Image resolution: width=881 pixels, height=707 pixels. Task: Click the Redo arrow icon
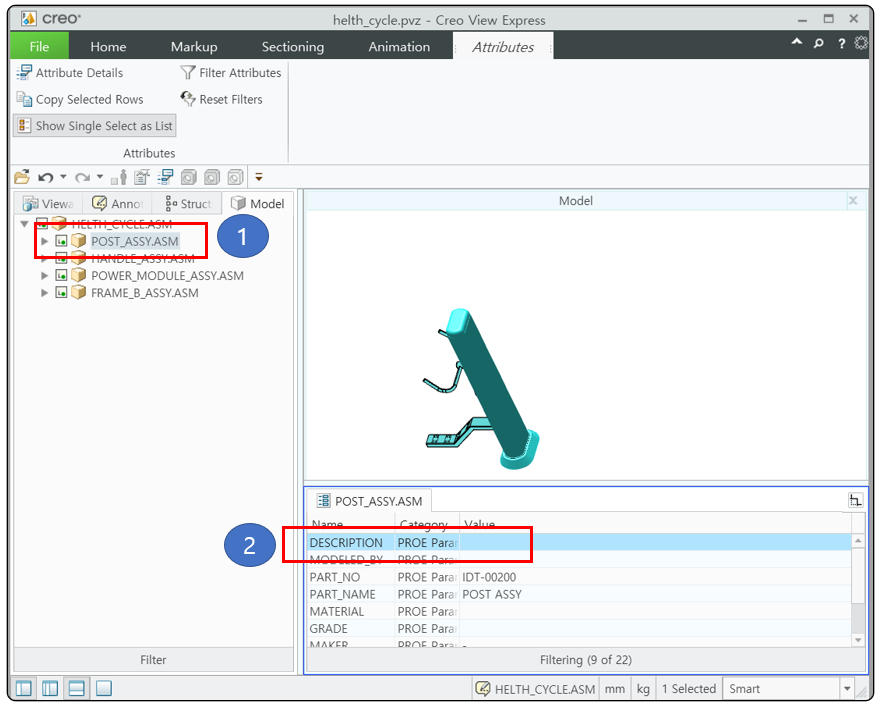[x=83, y=178]
